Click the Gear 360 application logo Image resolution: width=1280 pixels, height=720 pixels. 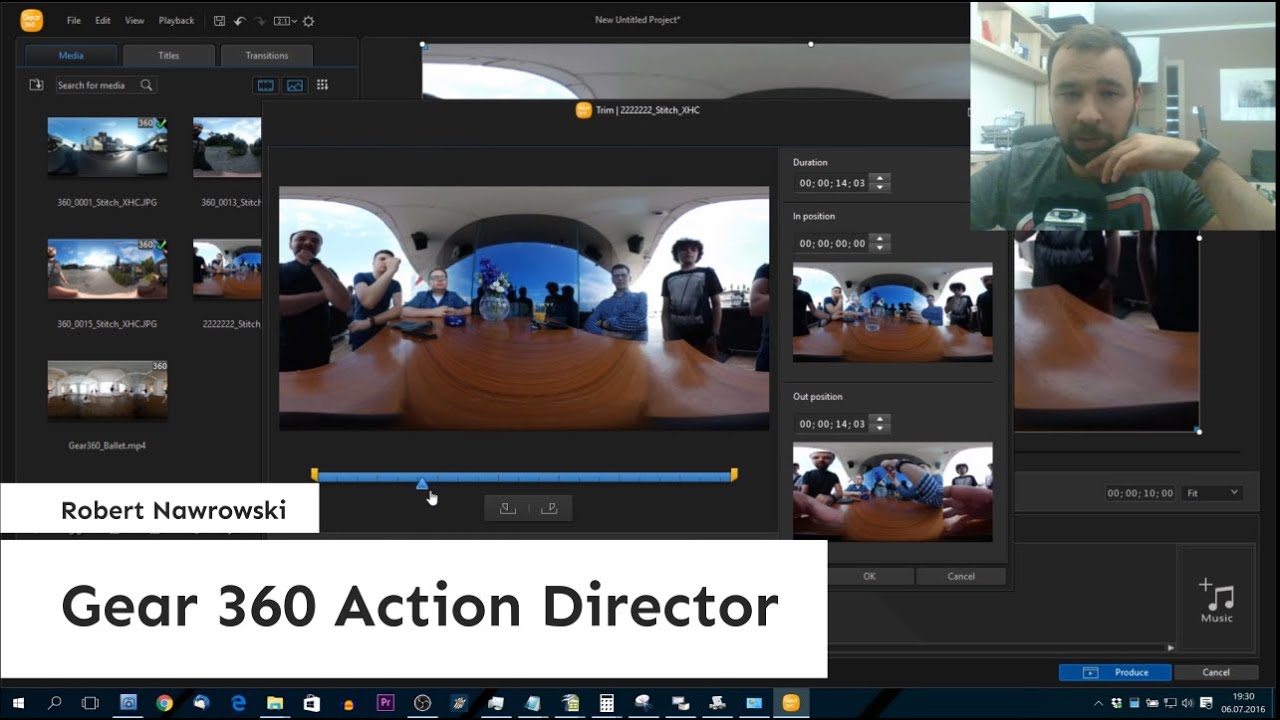[32, 20]
